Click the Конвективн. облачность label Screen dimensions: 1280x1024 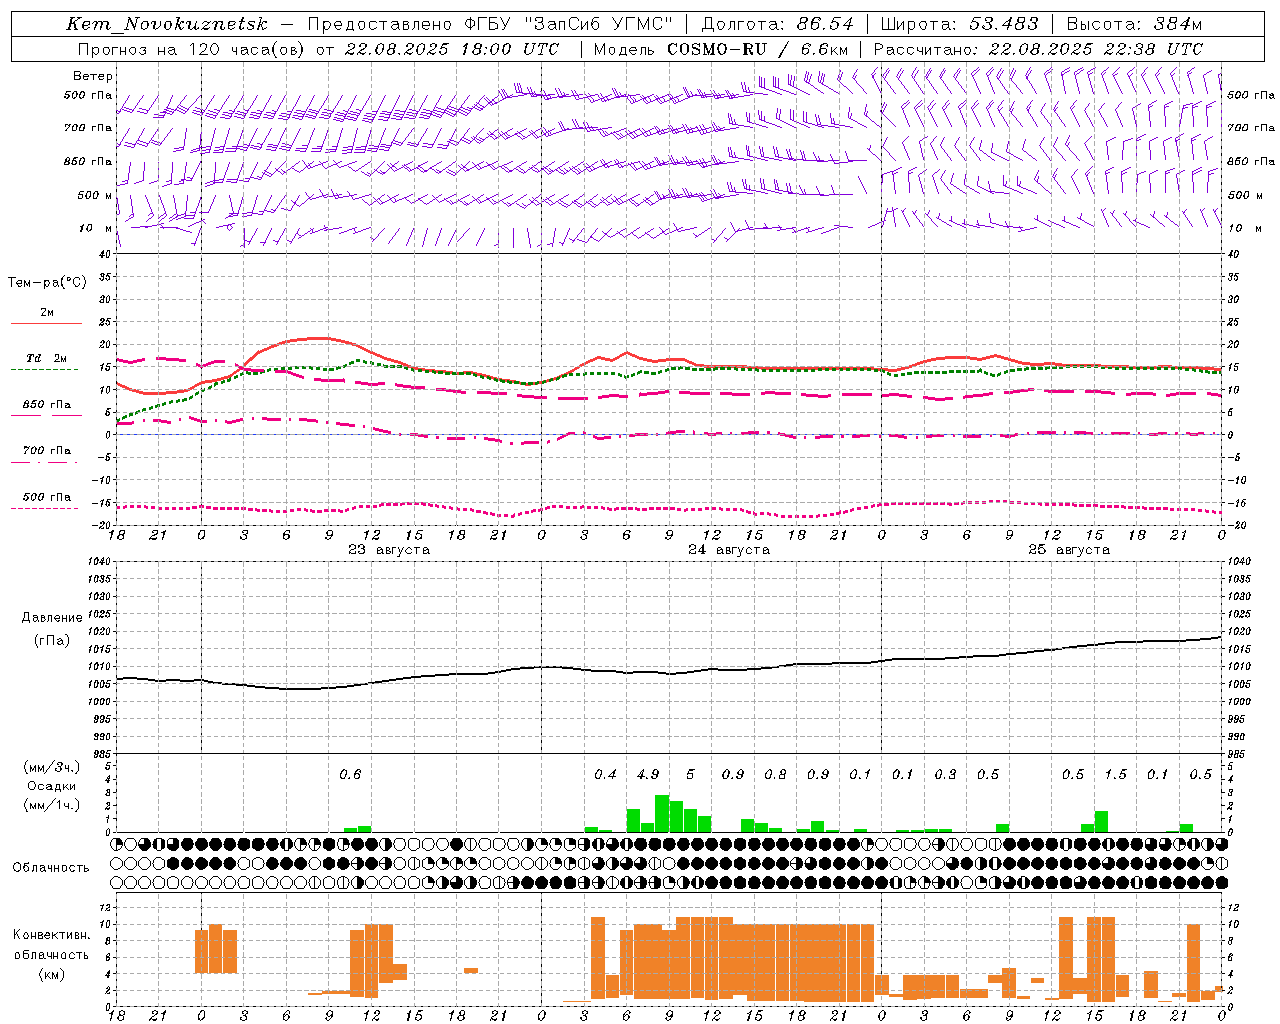click(51, 944)
